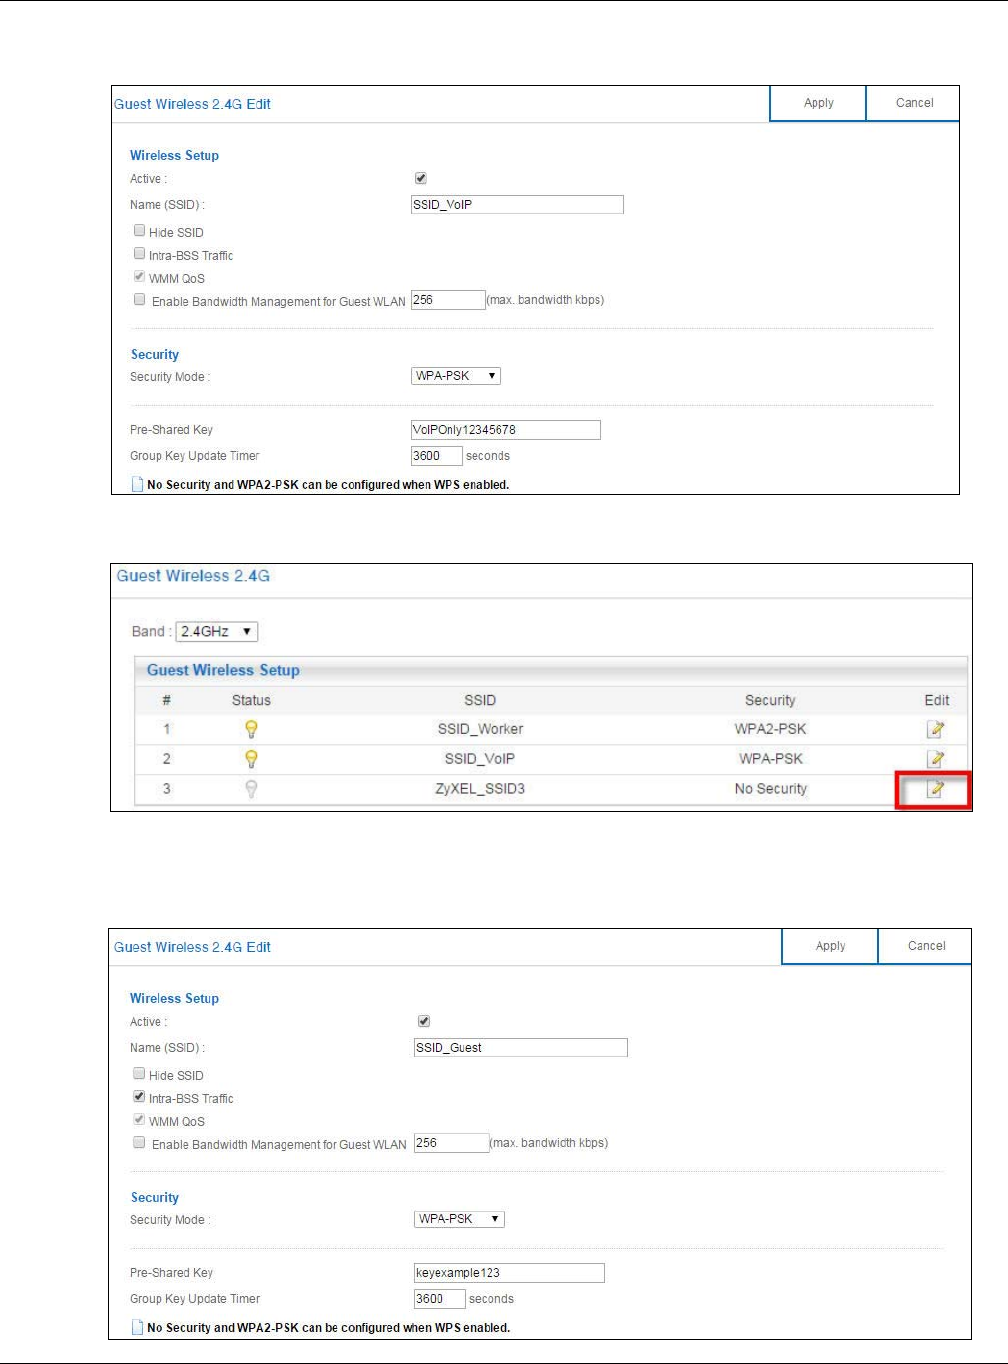
Task: Click Cancel in SSID_Guest edit panel
Action: click(926, 946)
